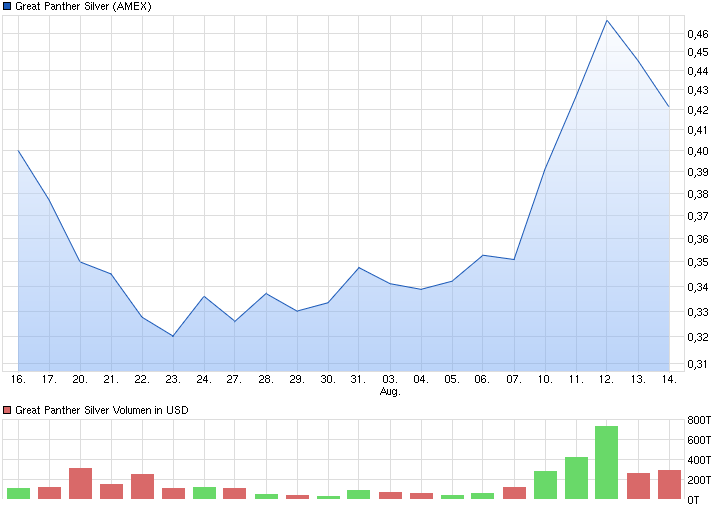Click x-axis date label '21.'
The height and width of the screenshot is (508, 726).
tap(111, 379)
